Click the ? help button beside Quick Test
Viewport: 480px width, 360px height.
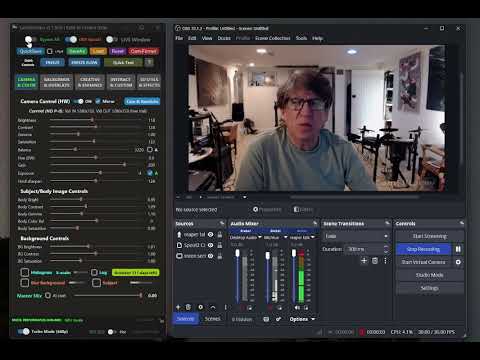click(x=149, y=62)
